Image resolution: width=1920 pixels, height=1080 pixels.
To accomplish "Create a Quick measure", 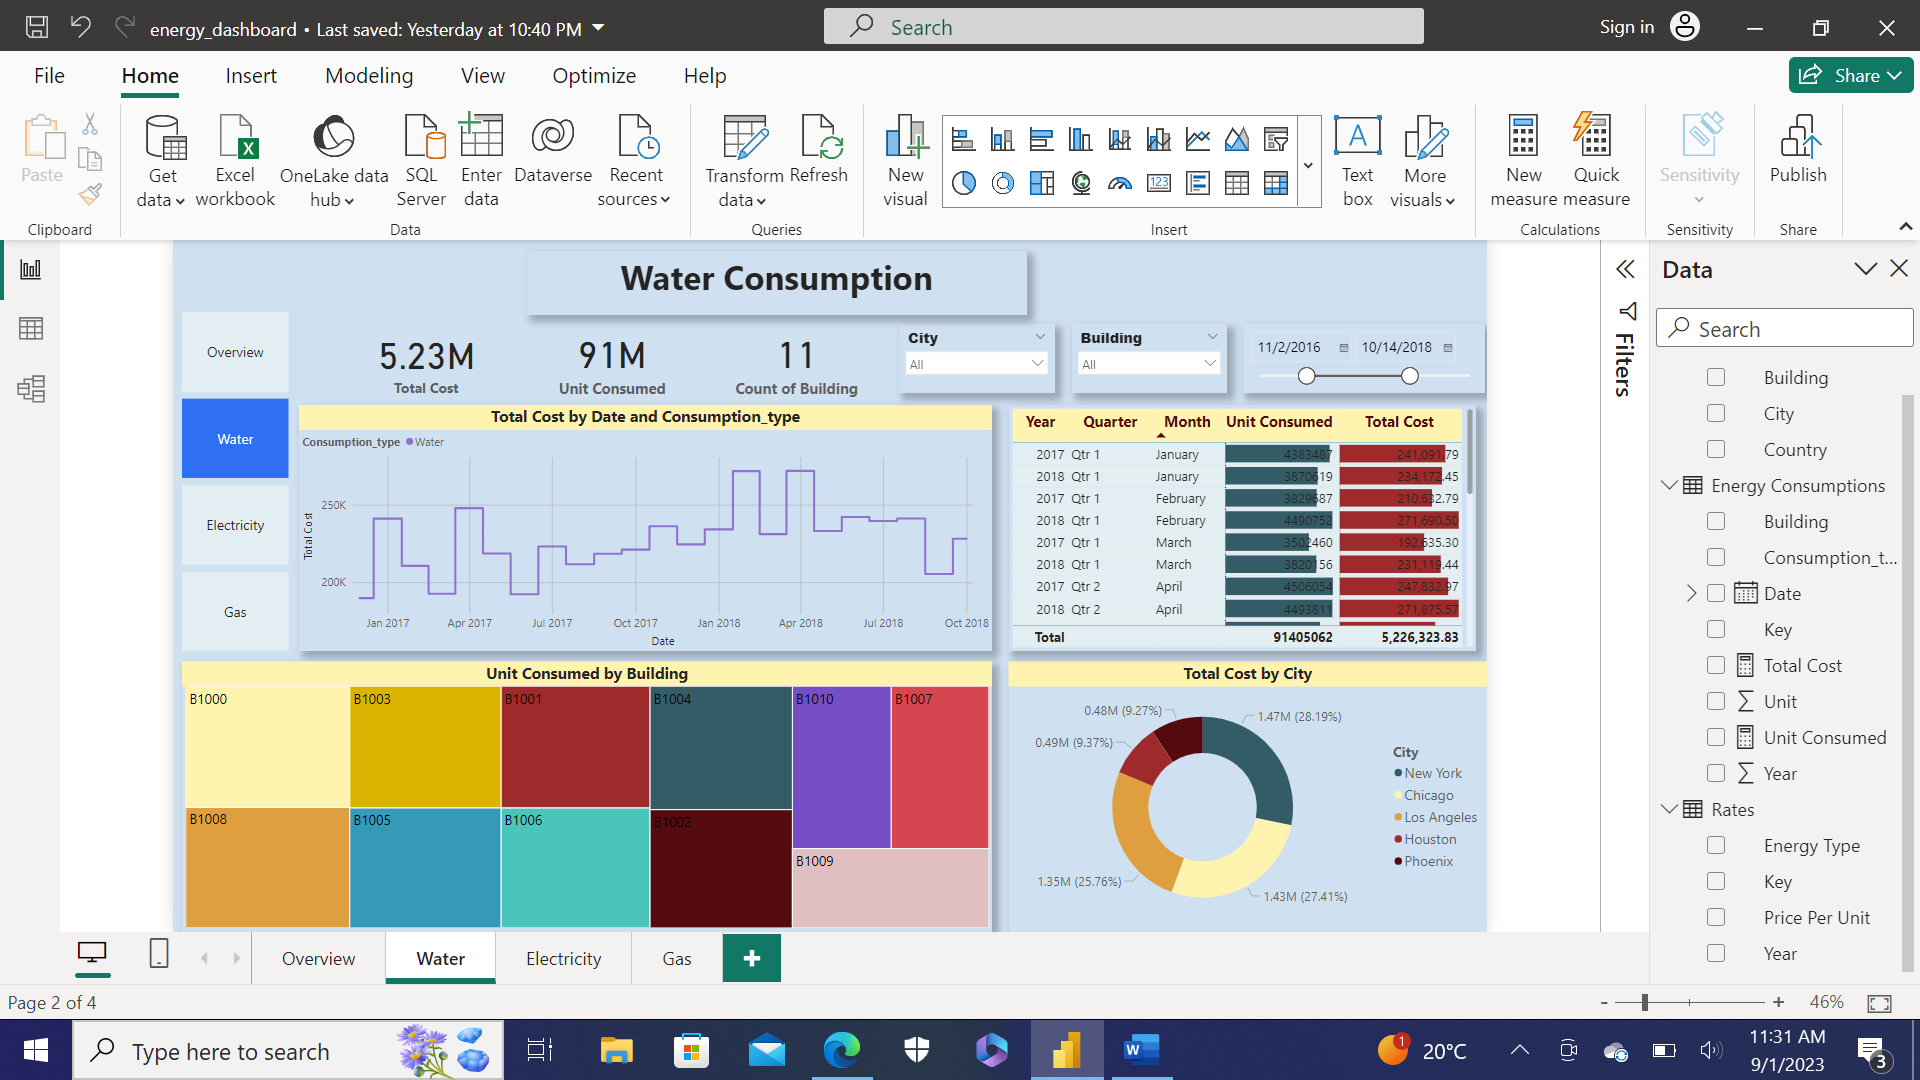I will coord(1596,160).
